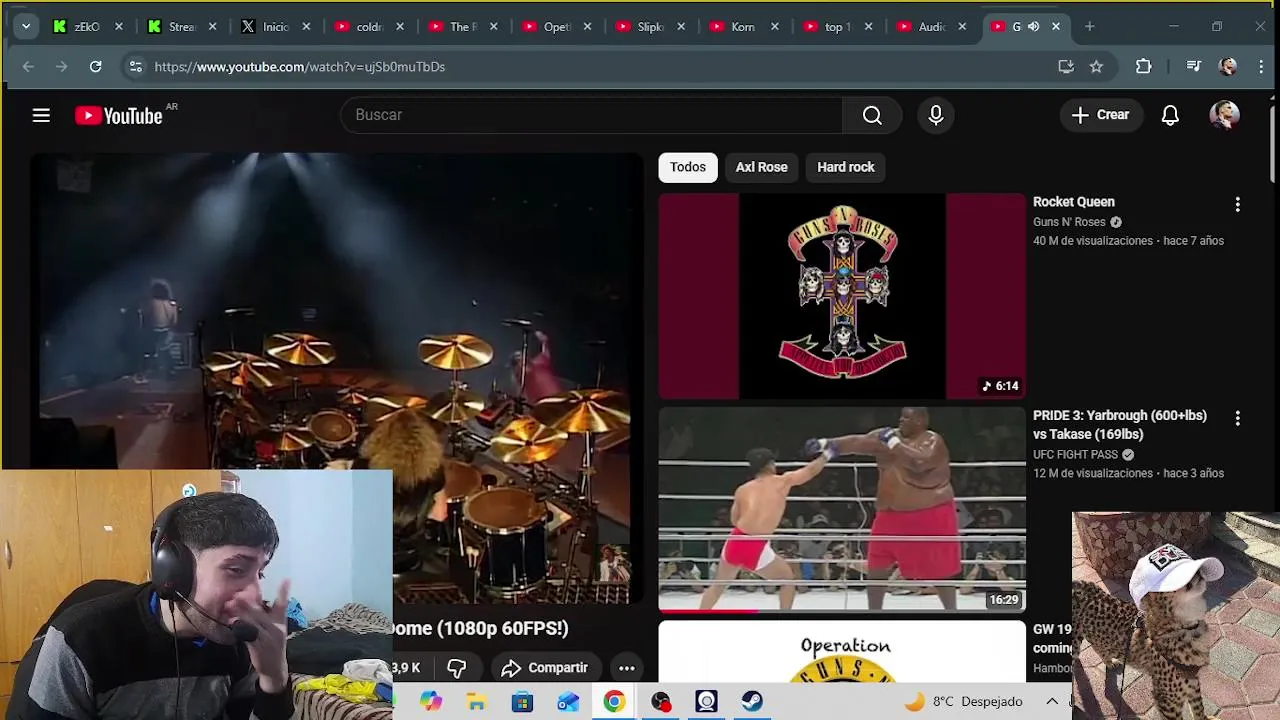This screenshot has width=1280, height=720.
Task: Open more actions ellipsis under video
Action: (627, 668)
